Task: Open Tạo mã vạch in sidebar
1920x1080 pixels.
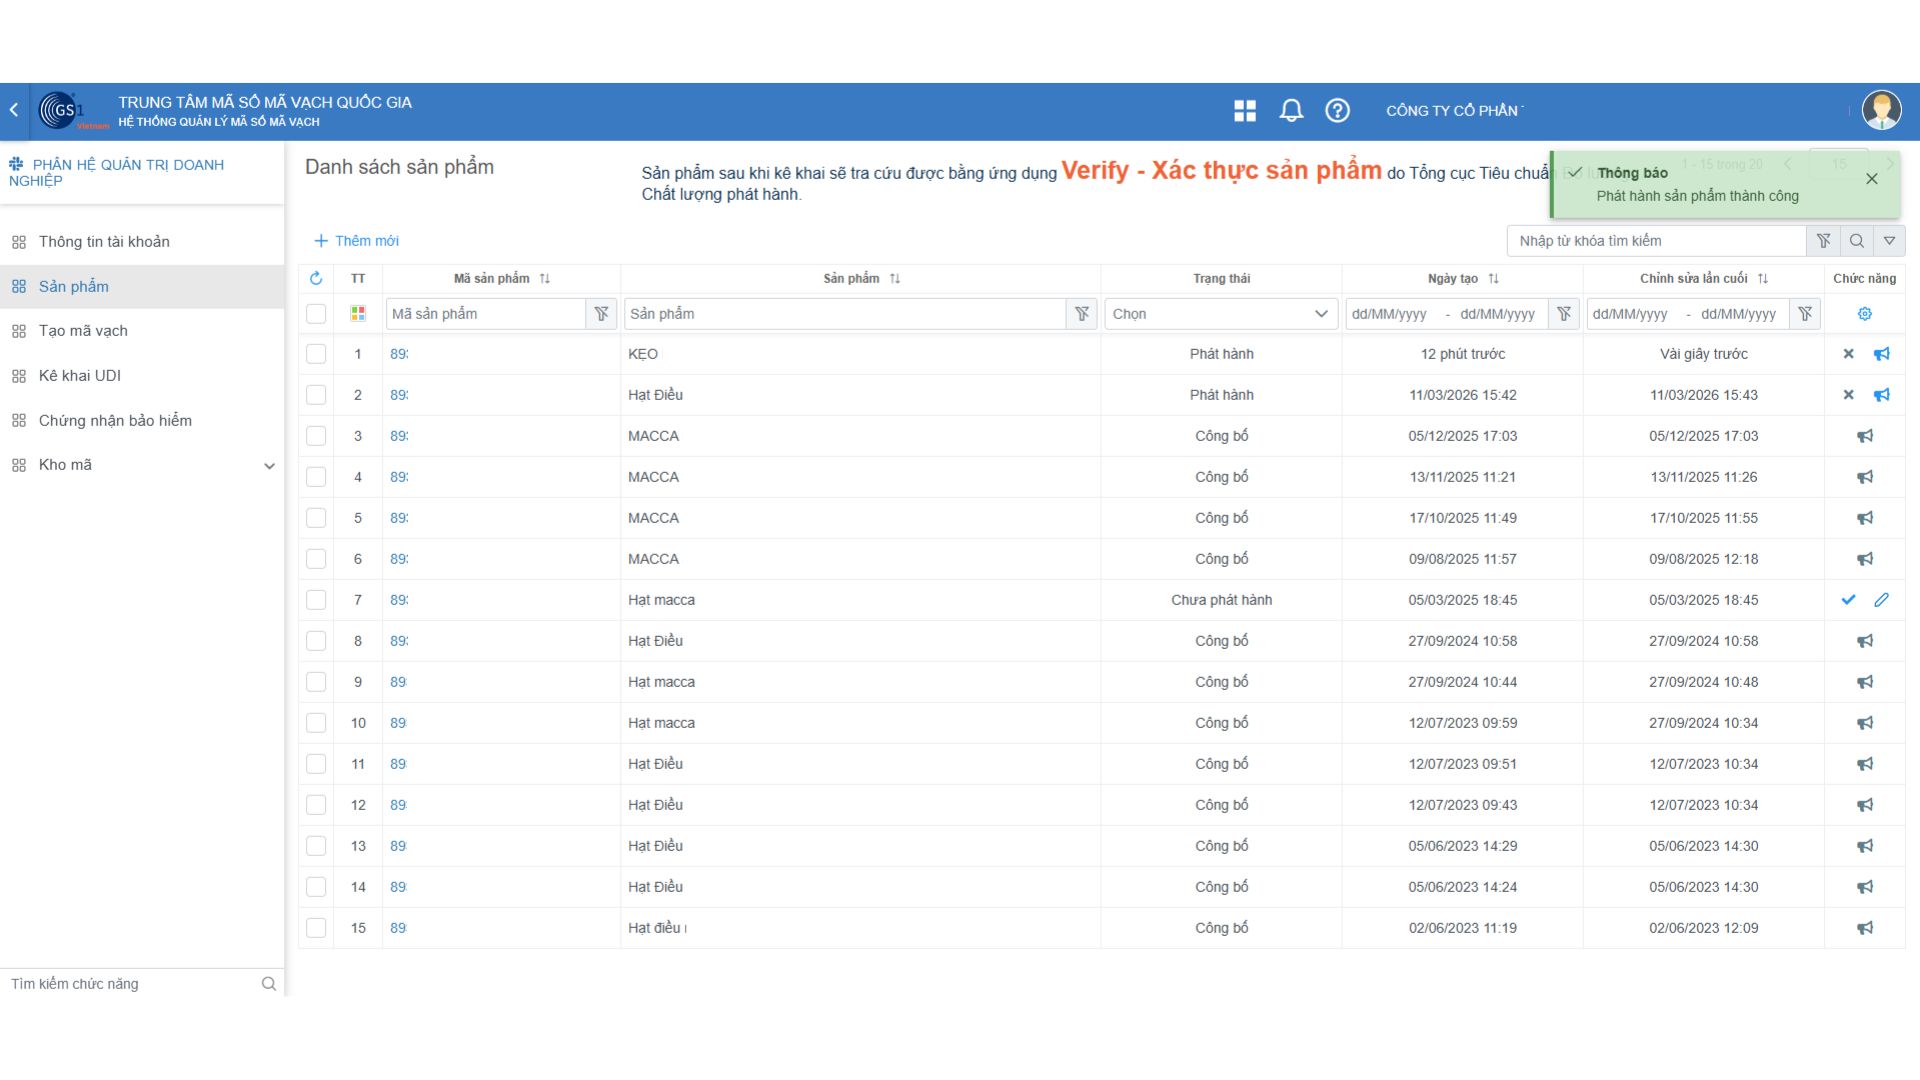Action: pos(83,331)
